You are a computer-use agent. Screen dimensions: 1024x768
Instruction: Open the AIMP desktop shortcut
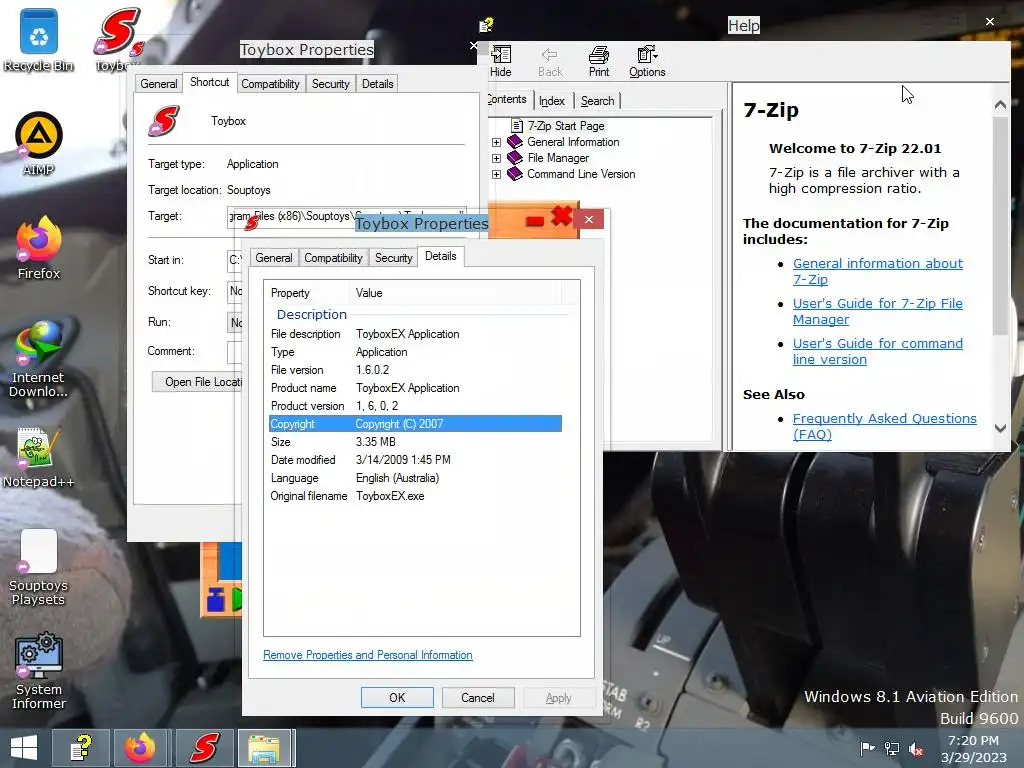(x=39, y=144)
